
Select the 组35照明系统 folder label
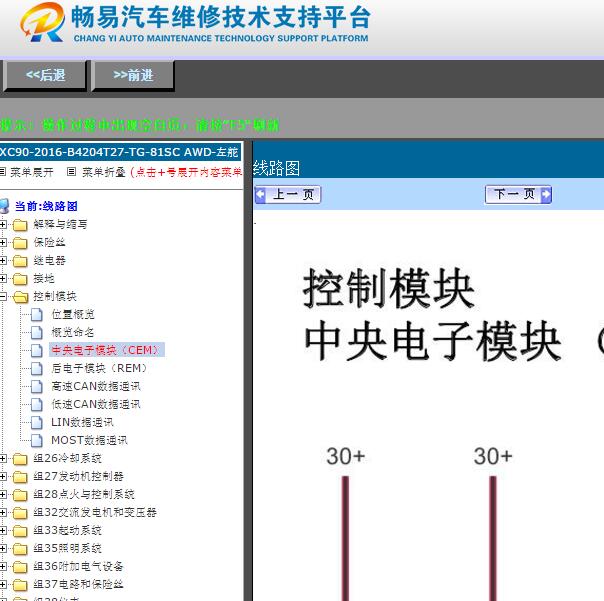[67, 549]
